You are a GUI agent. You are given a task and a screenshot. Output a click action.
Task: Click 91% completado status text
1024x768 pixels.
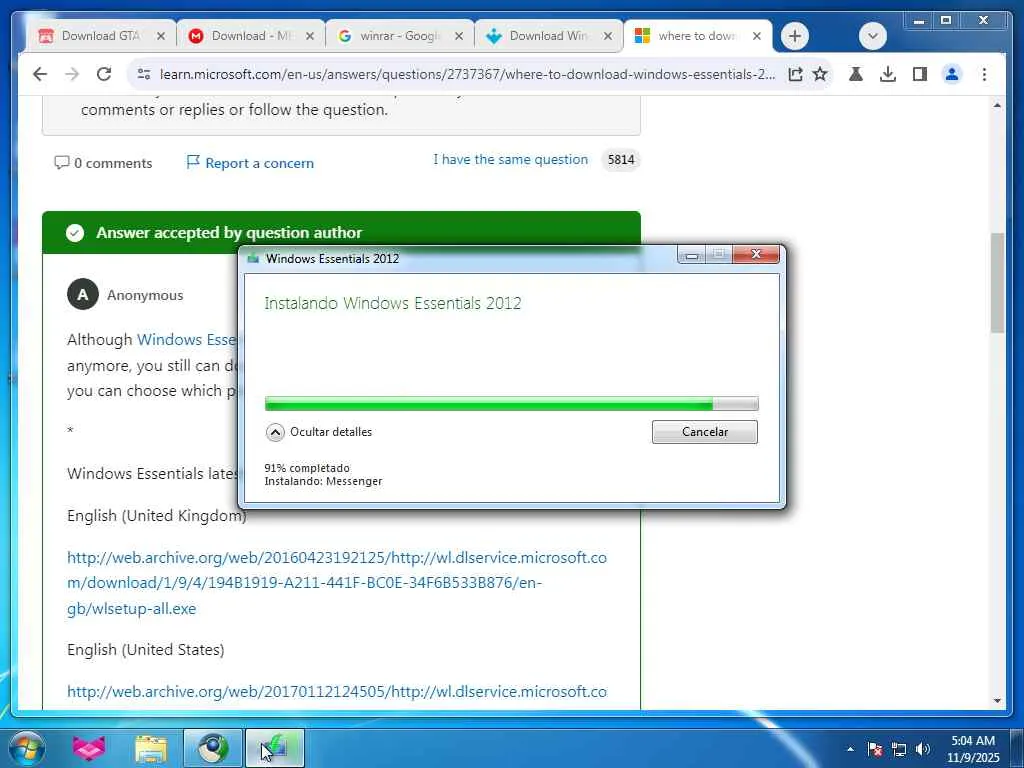[x=307, y=468]
